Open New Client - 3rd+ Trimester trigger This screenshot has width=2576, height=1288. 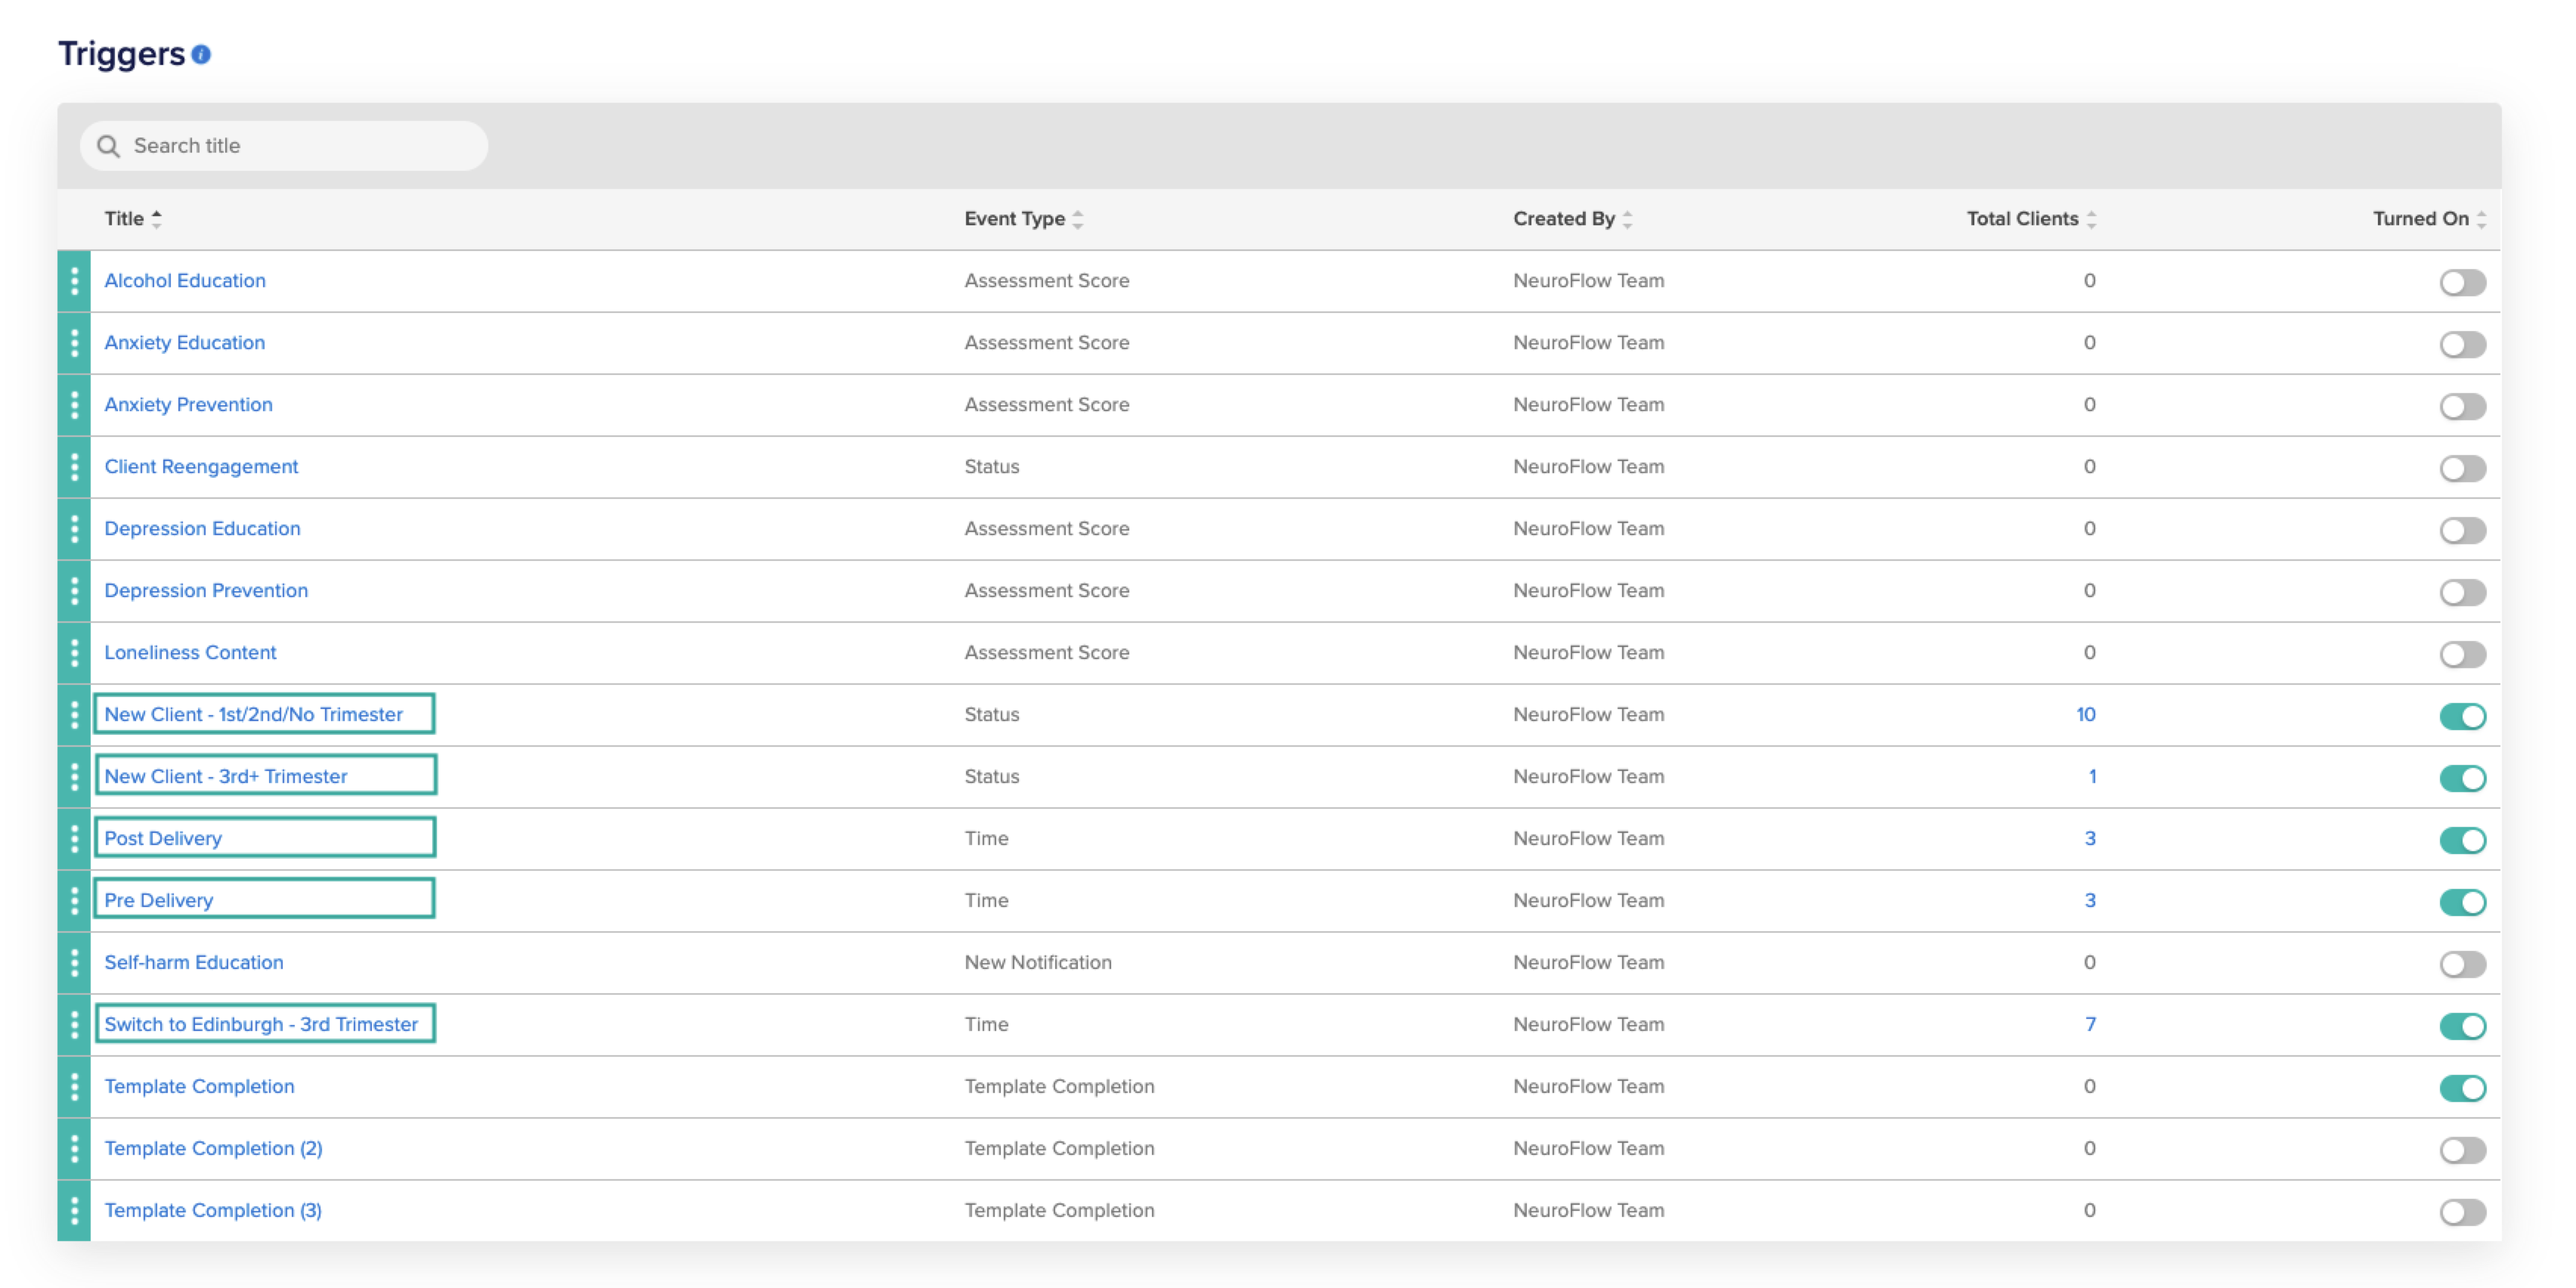(226, 777)
